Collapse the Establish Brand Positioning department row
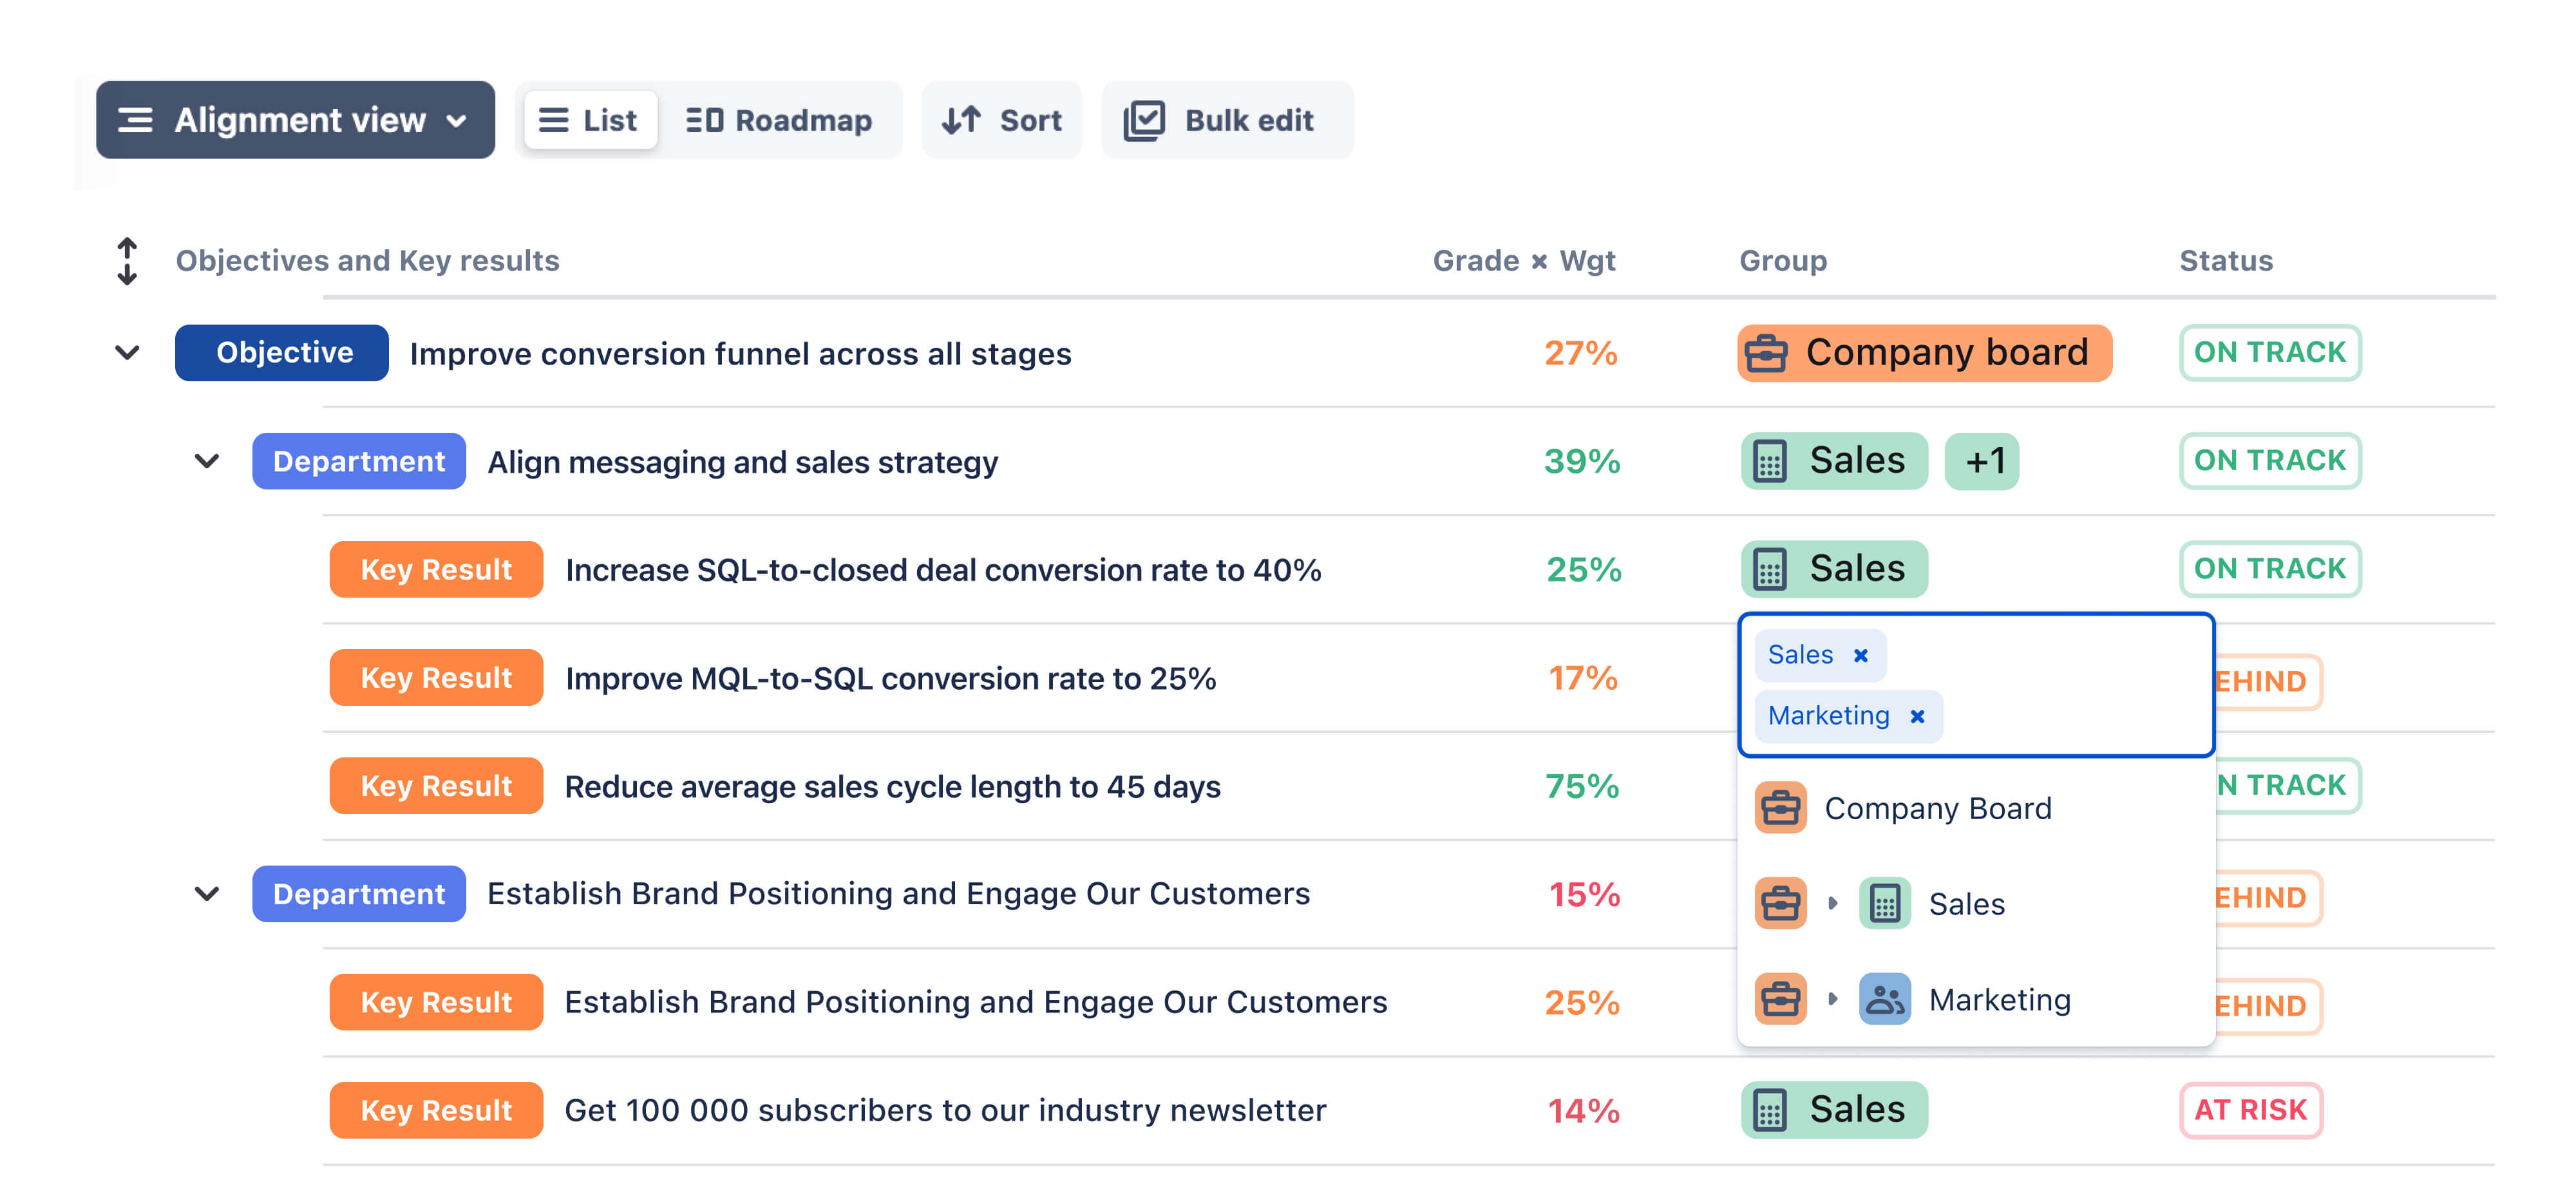This screenshot has height=1185, width=2576. (207, 894)
